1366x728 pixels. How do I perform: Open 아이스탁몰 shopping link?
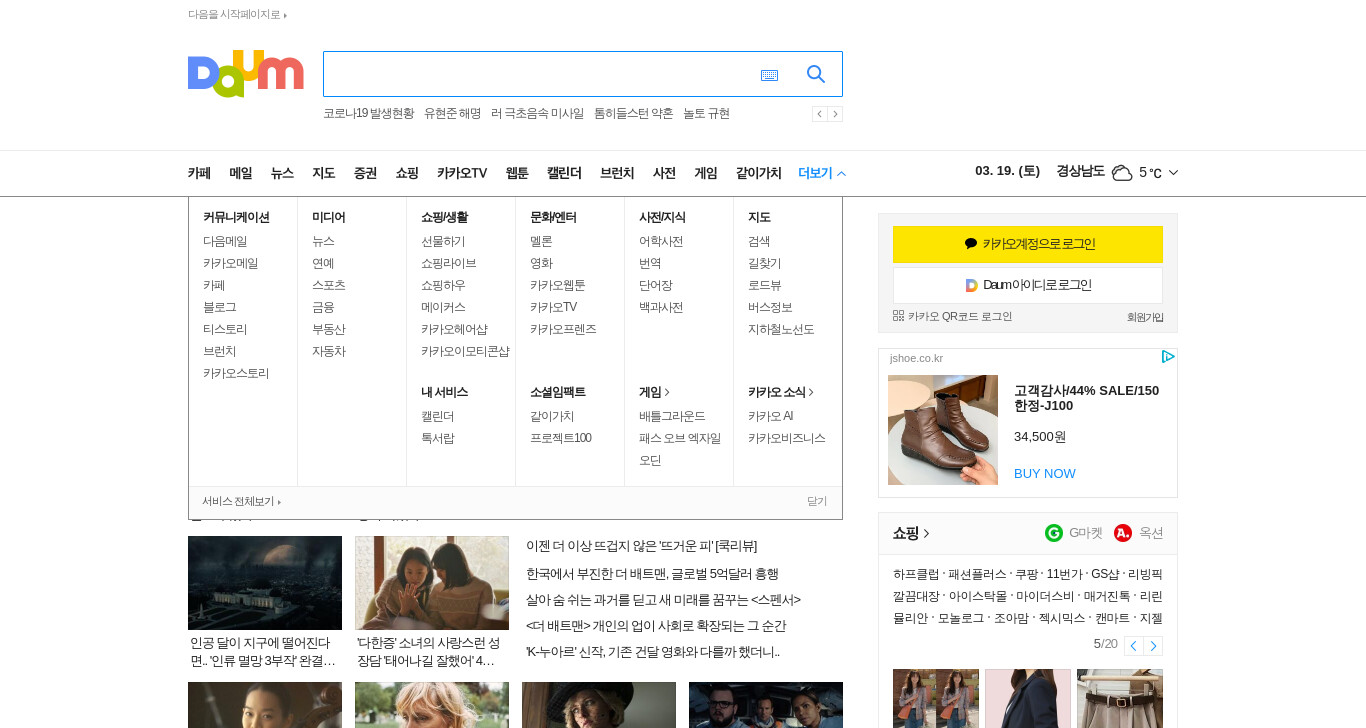tap(978, 596)
